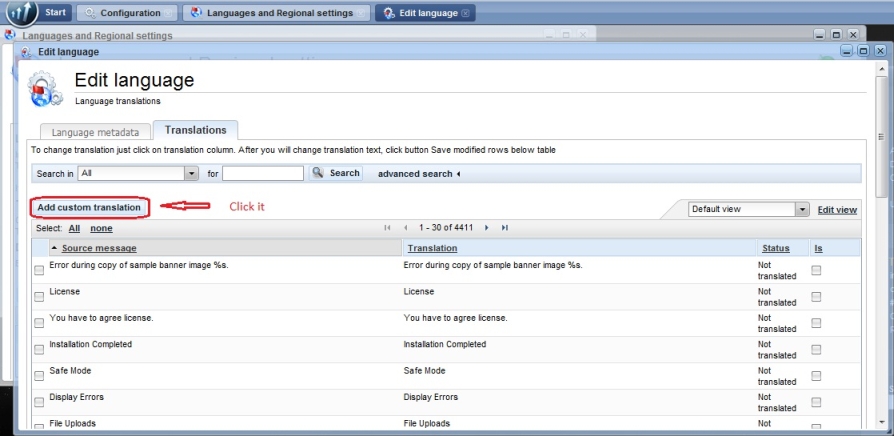Check the License row checkbox
The height and width of the screenshot is (436, 894).
tap(39, 296)
